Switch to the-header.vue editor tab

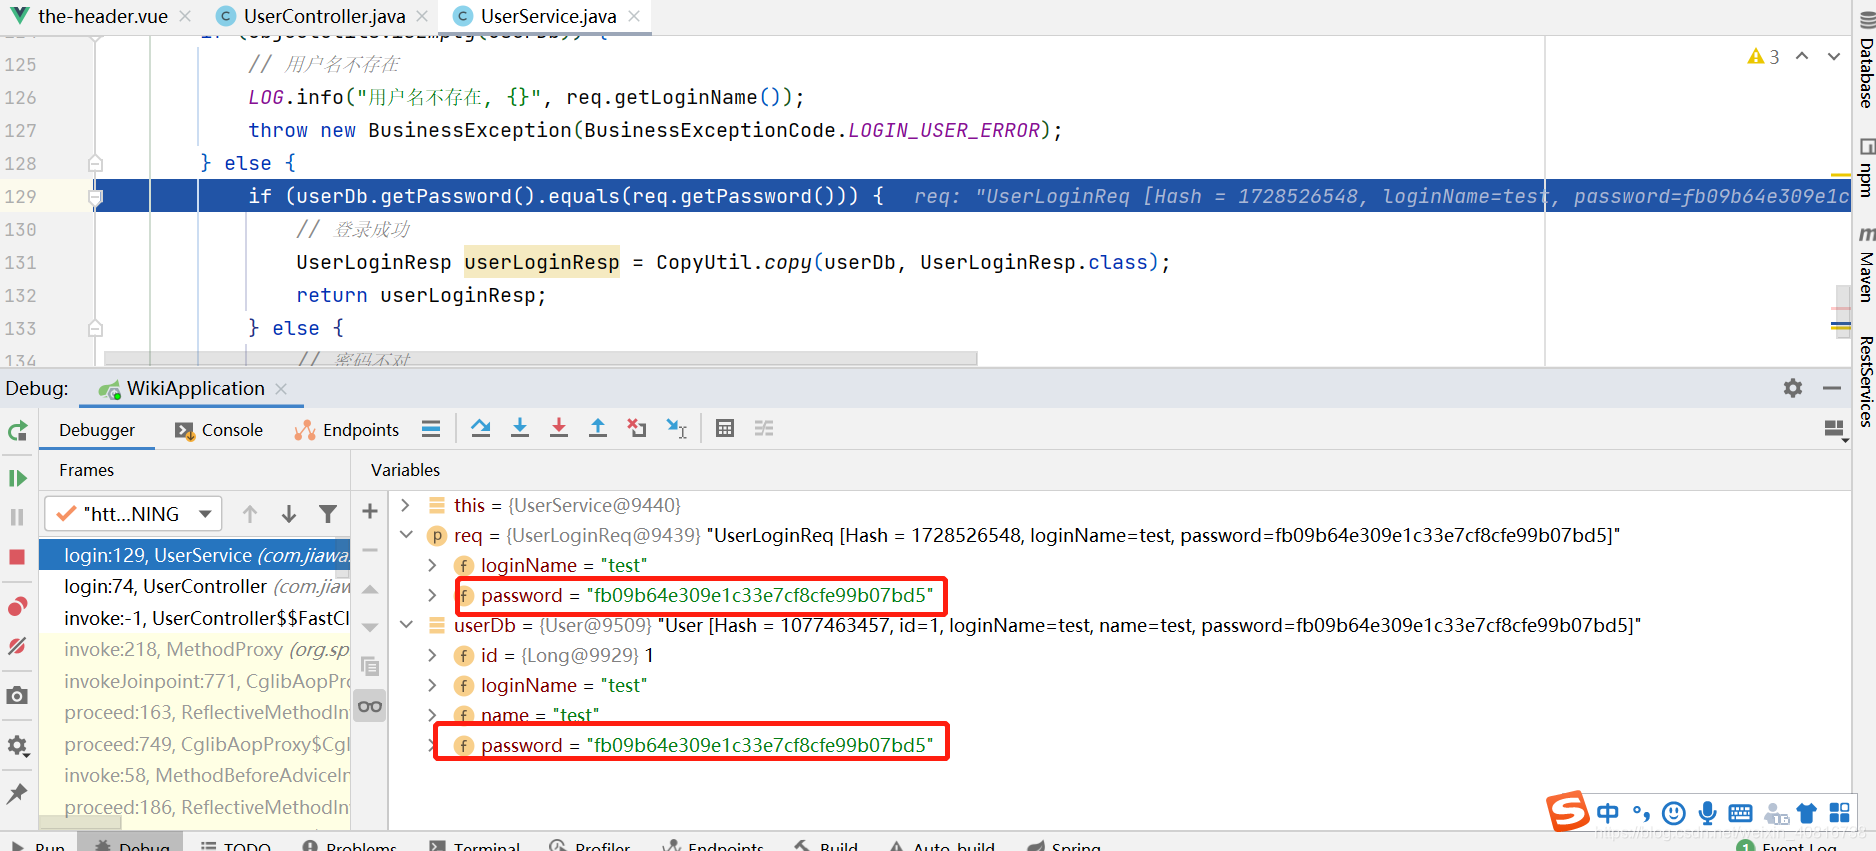[102, 16]
